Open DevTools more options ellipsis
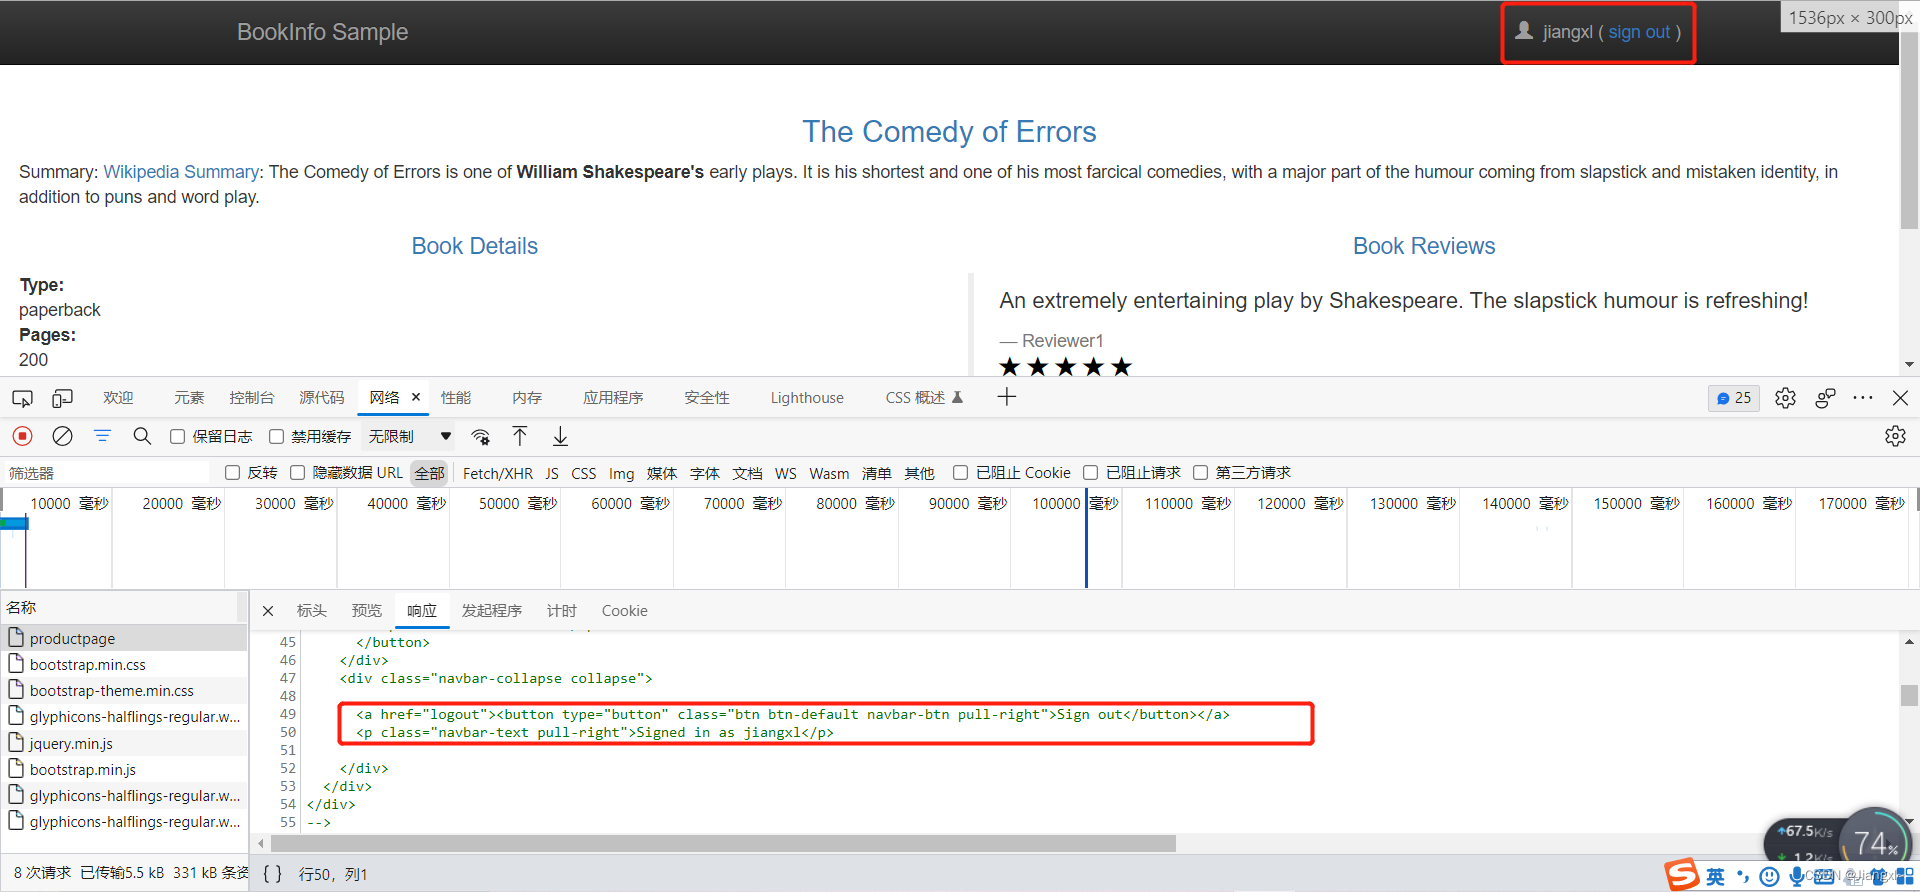1920x892 pixels. (1862, 398)
